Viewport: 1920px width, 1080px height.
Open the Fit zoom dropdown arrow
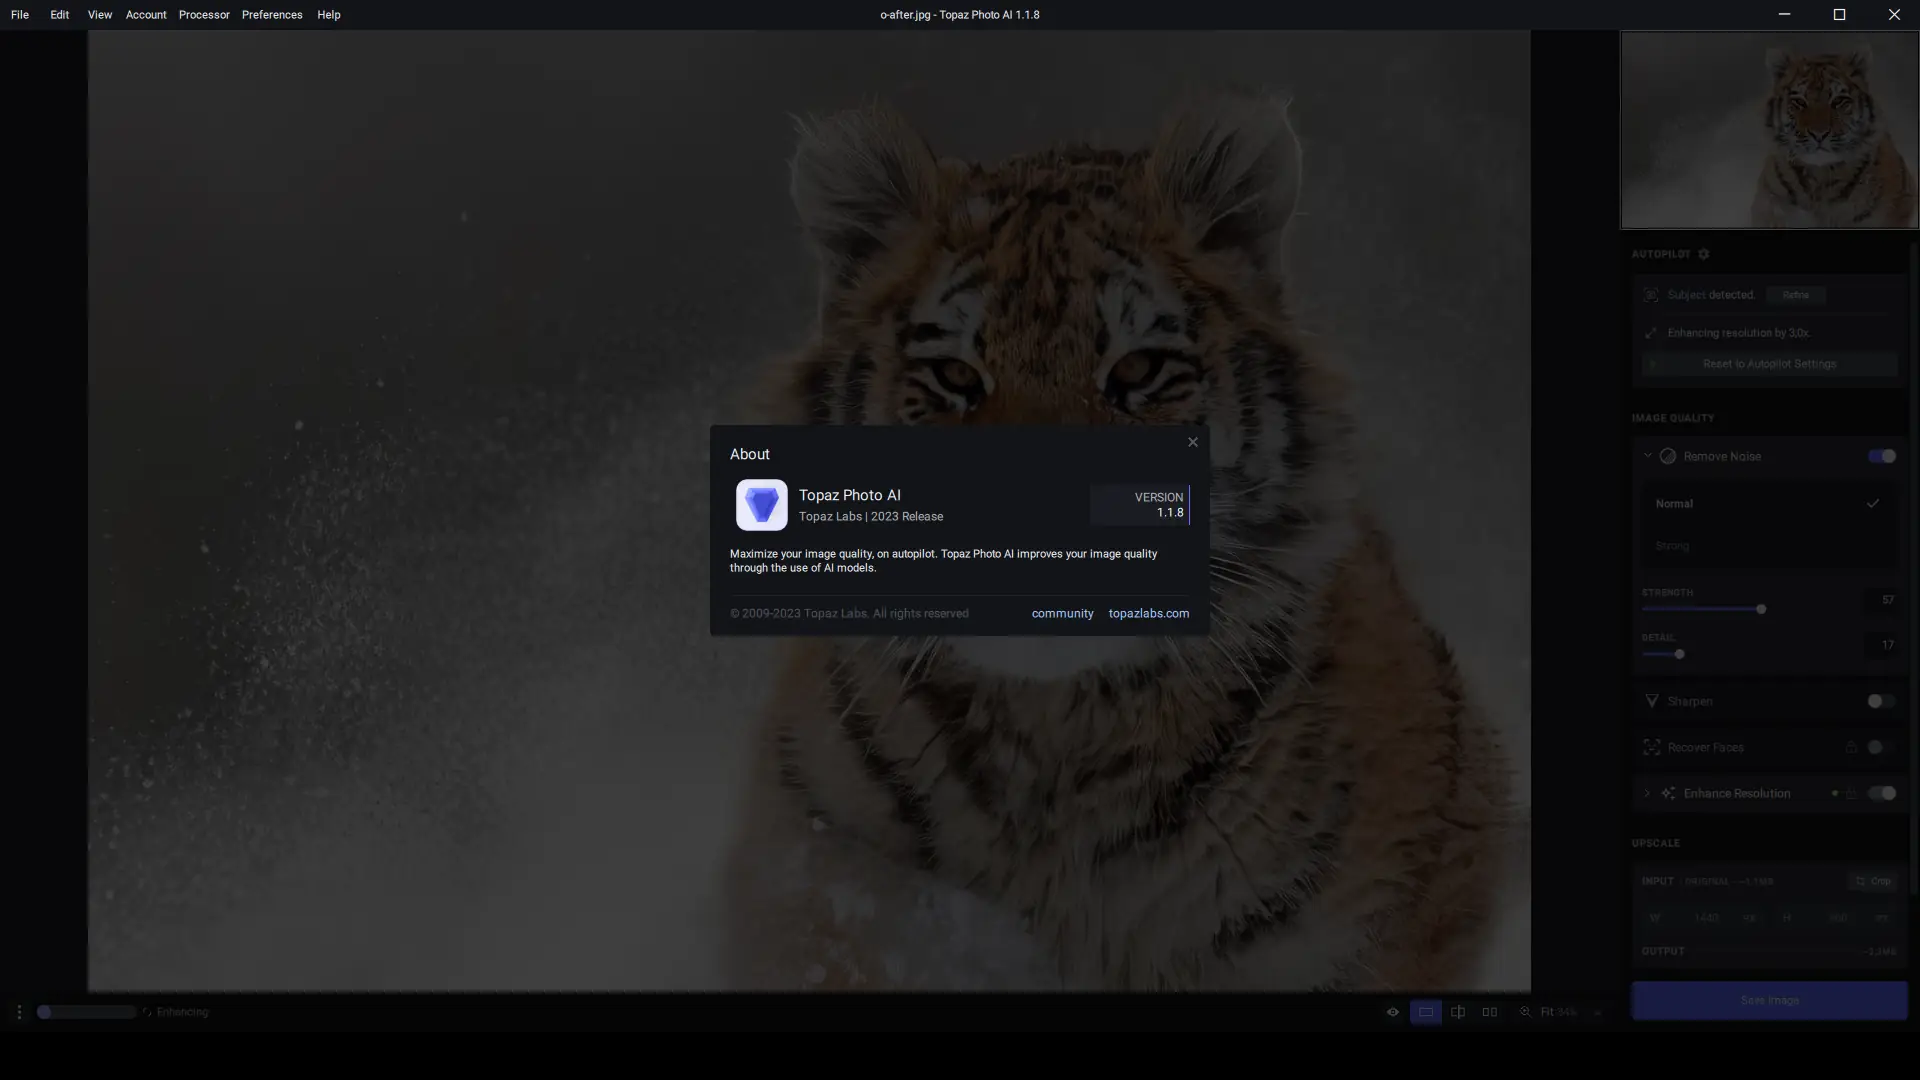(x=1597, y=1013)
